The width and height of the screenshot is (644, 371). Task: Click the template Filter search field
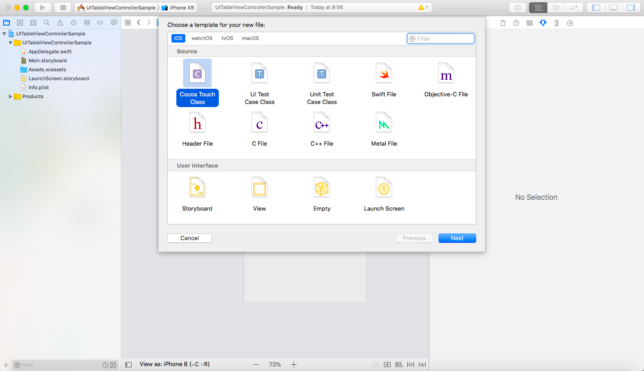pyautogui.click(x=441, y=39)
